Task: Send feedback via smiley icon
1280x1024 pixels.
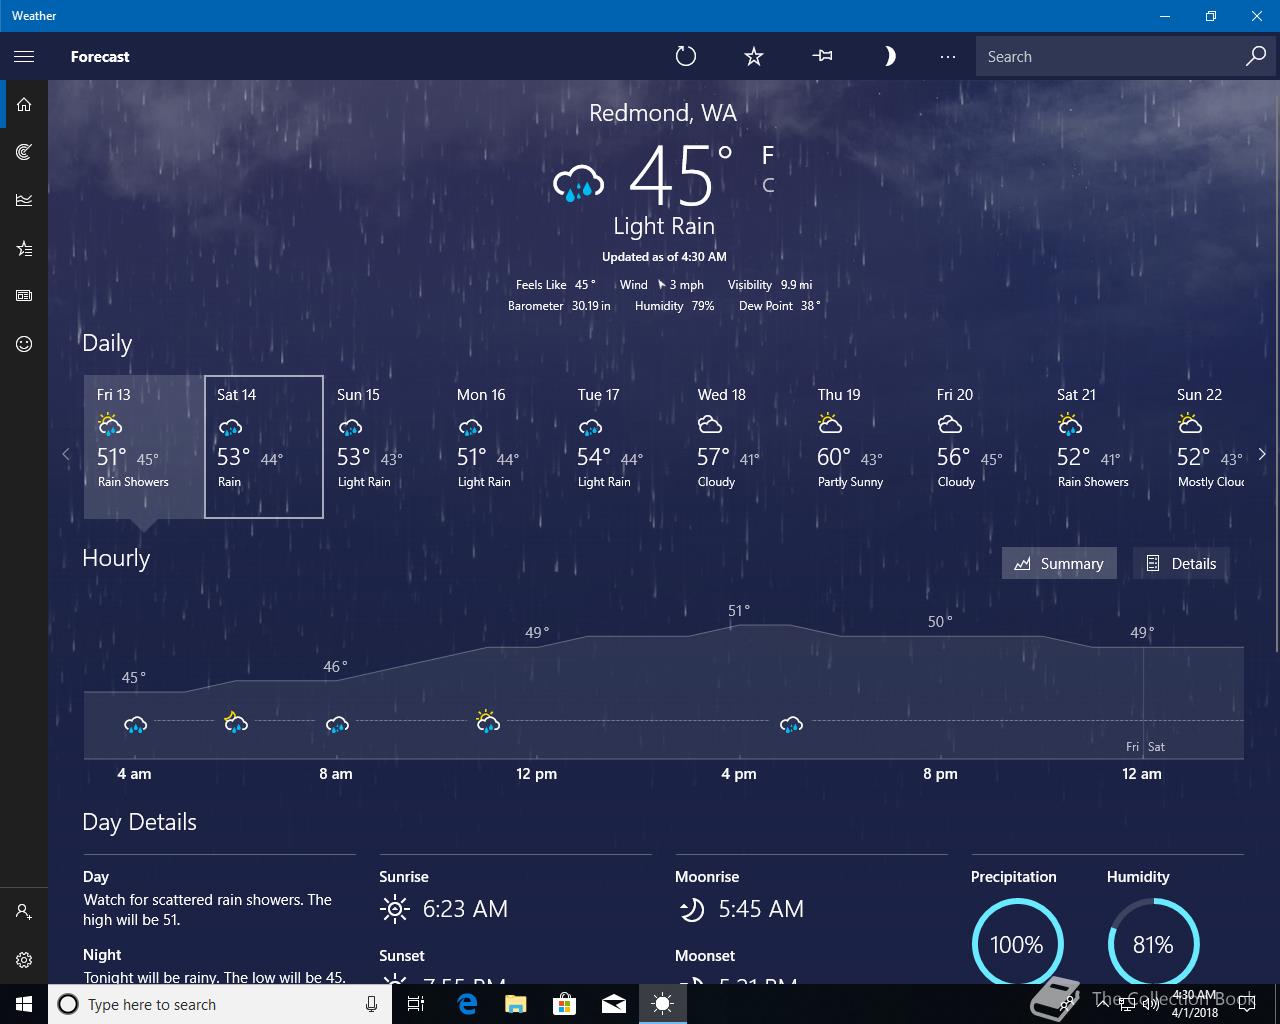Action: [24, 344]
